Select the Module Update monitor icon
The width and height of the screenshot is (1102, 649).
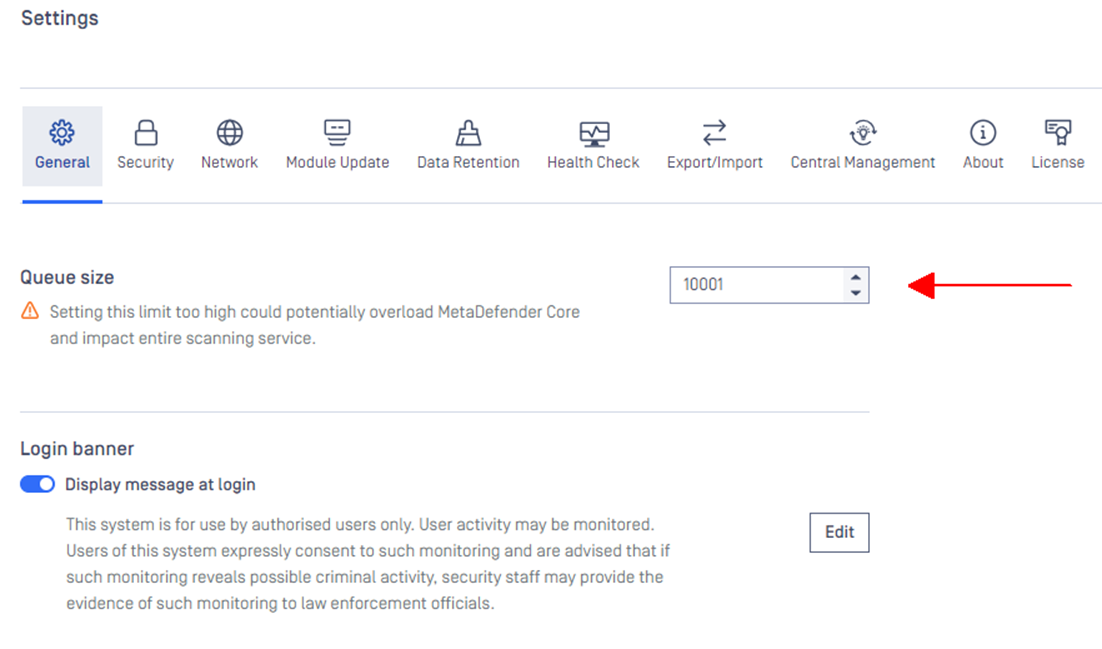(337, 132)
